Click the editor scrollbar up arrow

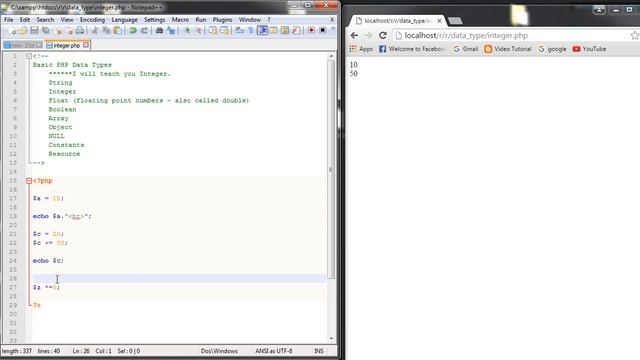coord(331,56)
